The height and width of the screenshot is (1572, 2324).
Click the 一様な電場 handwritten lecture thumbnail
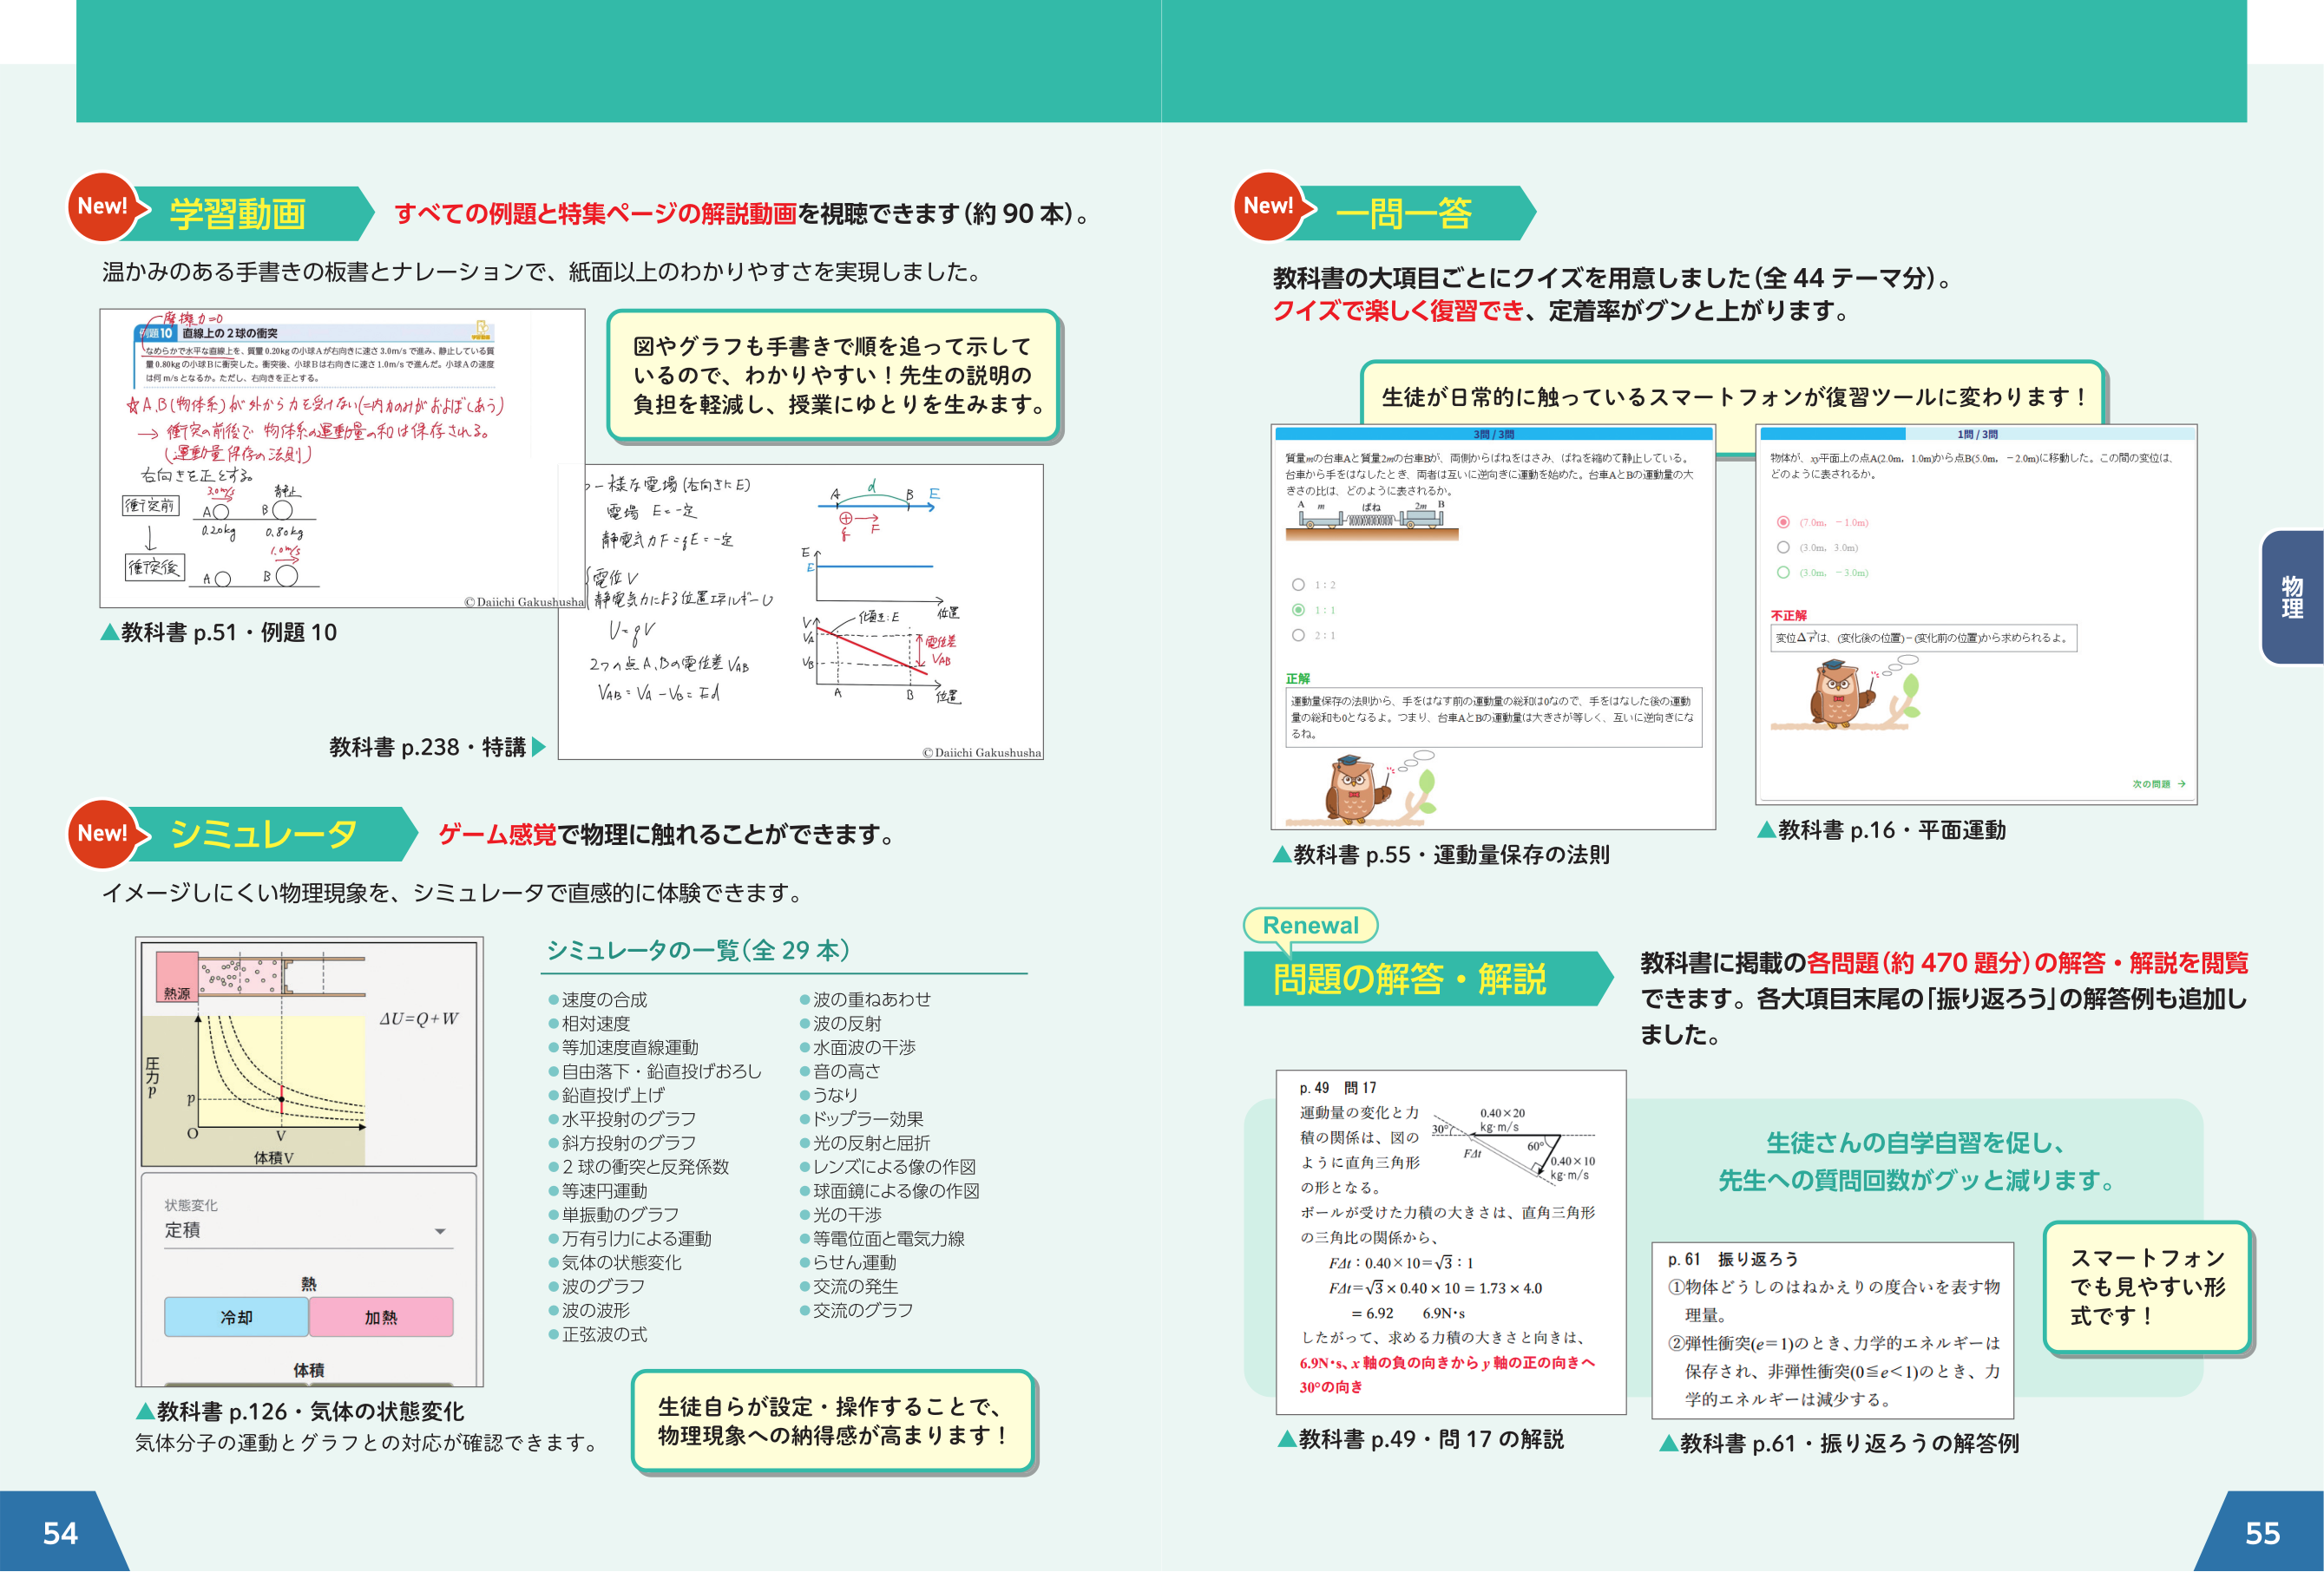[x=800, y=611]
